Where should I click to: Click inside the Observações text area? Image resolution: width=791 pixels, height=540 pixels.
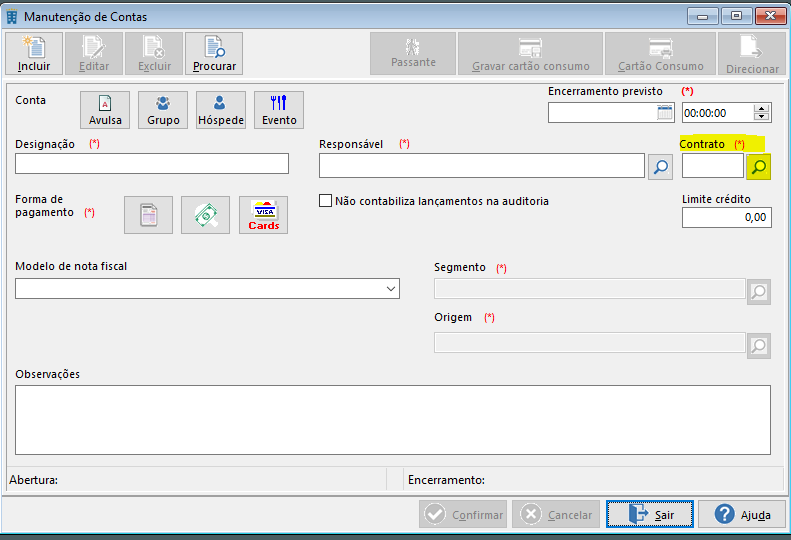pos(393,420)
